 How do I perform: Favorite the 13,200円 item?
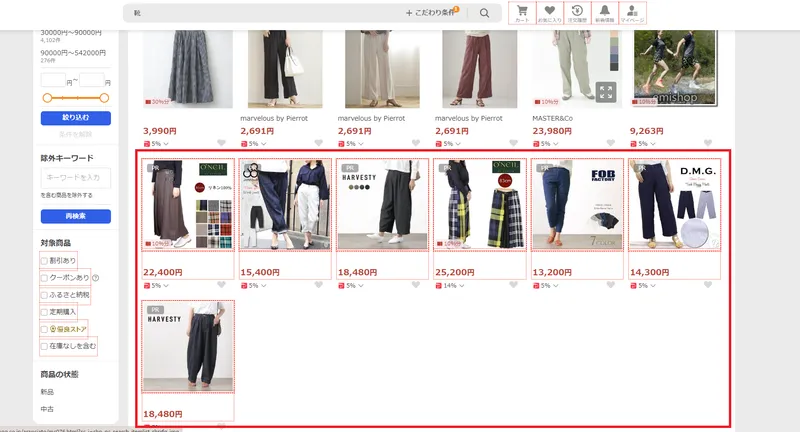click(611, 285)
